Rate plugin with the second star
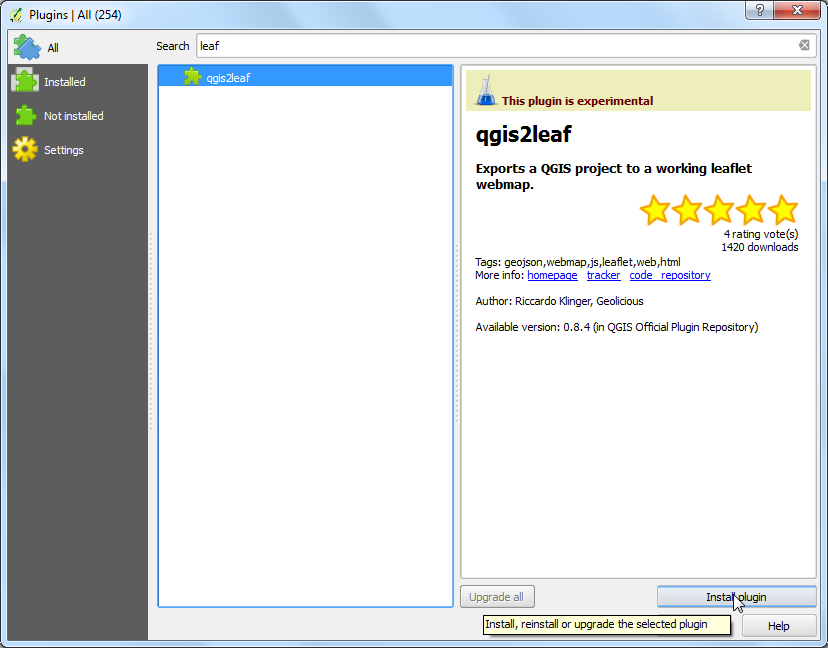The width and height of the screenshot is (828, 648). click(687, 210)
